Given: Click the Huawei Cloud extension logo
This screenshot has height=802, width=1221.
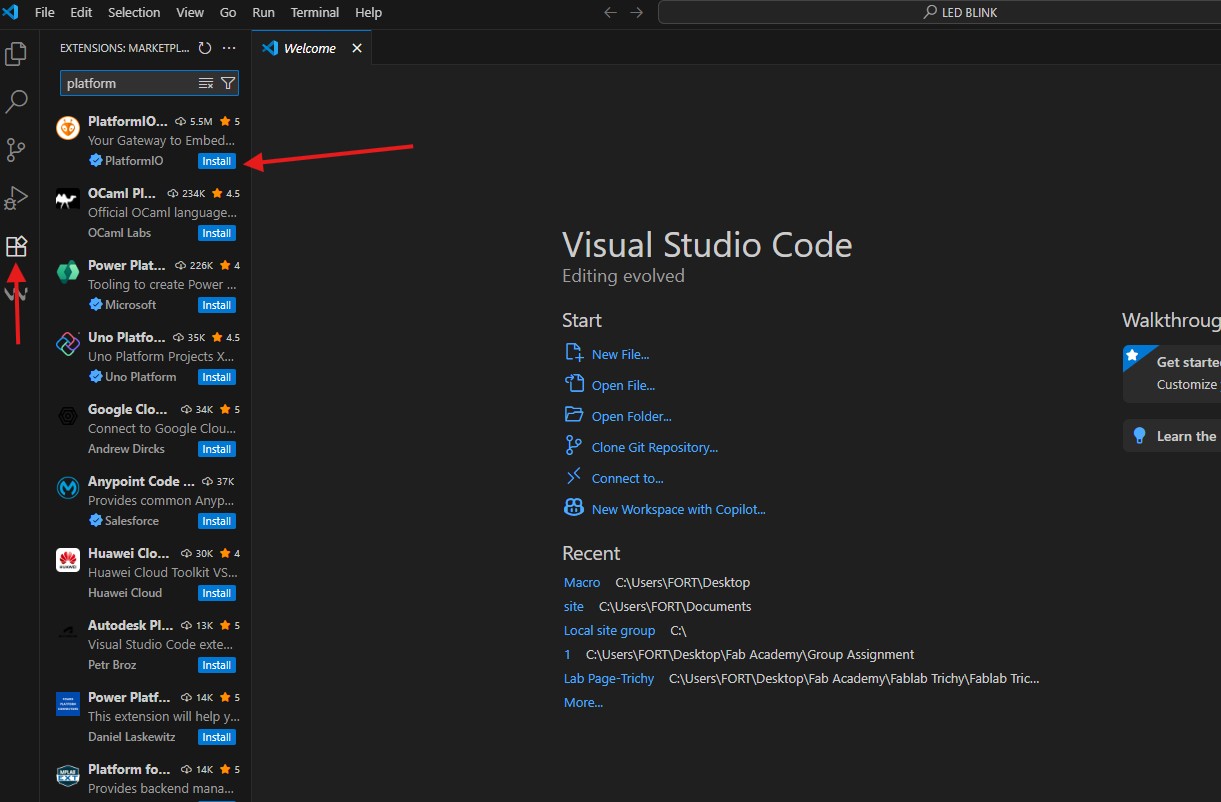Looking at the screenshot, I should pyautogui.click(x=68, y=560).
